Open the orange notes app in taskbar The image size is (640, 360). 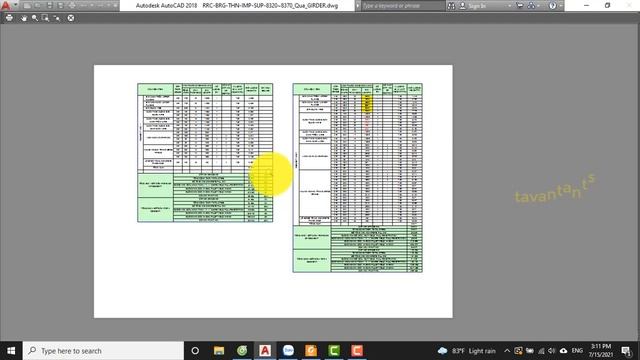[311, 351]
